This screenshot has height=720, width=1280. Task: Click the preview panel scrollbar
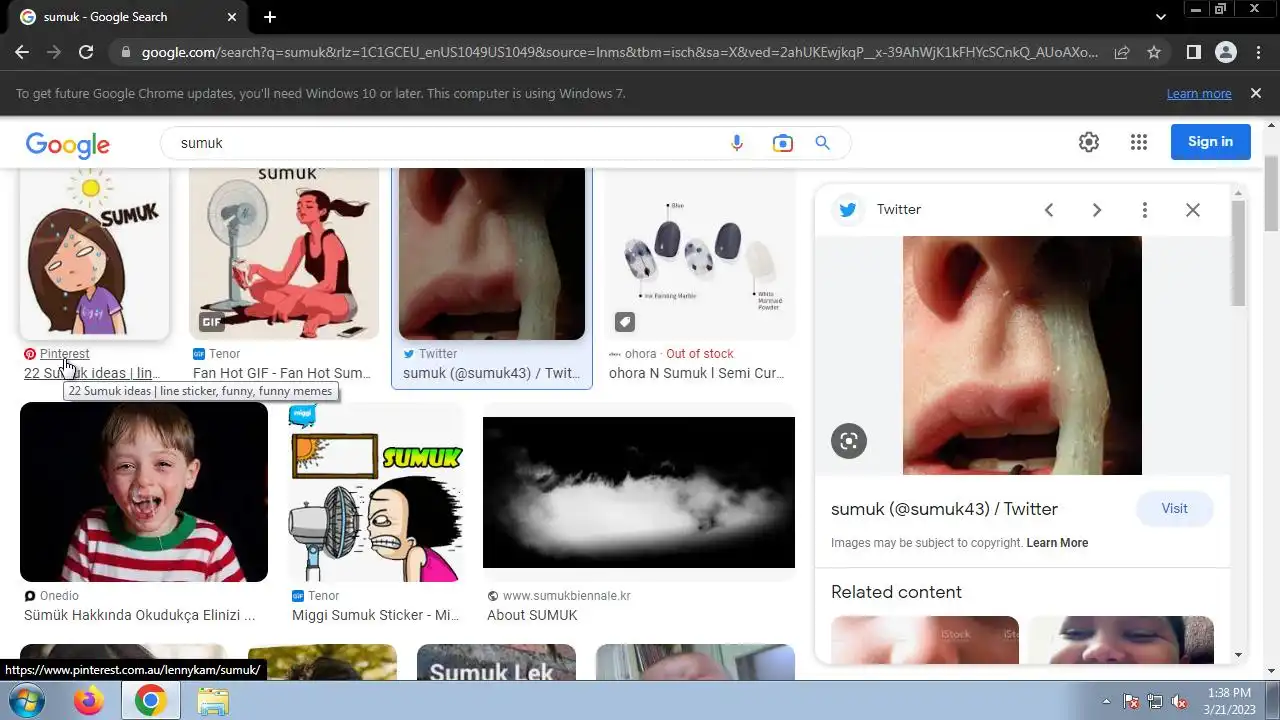1239,253
